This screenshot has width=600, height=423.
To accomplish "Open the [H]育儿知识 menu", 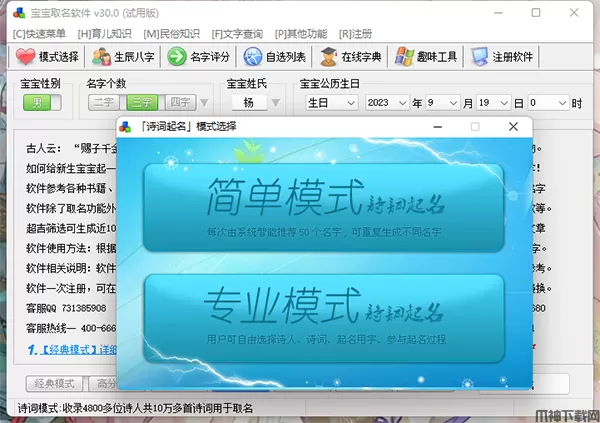I will 104,34.
